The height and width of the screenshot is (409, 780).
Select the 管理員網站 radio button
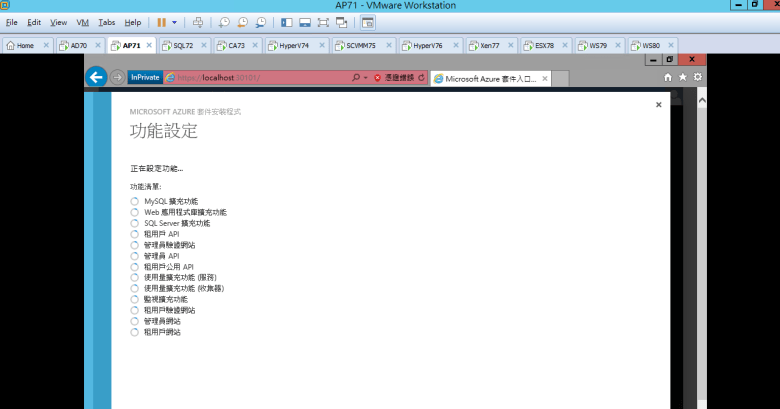point(134,321)
